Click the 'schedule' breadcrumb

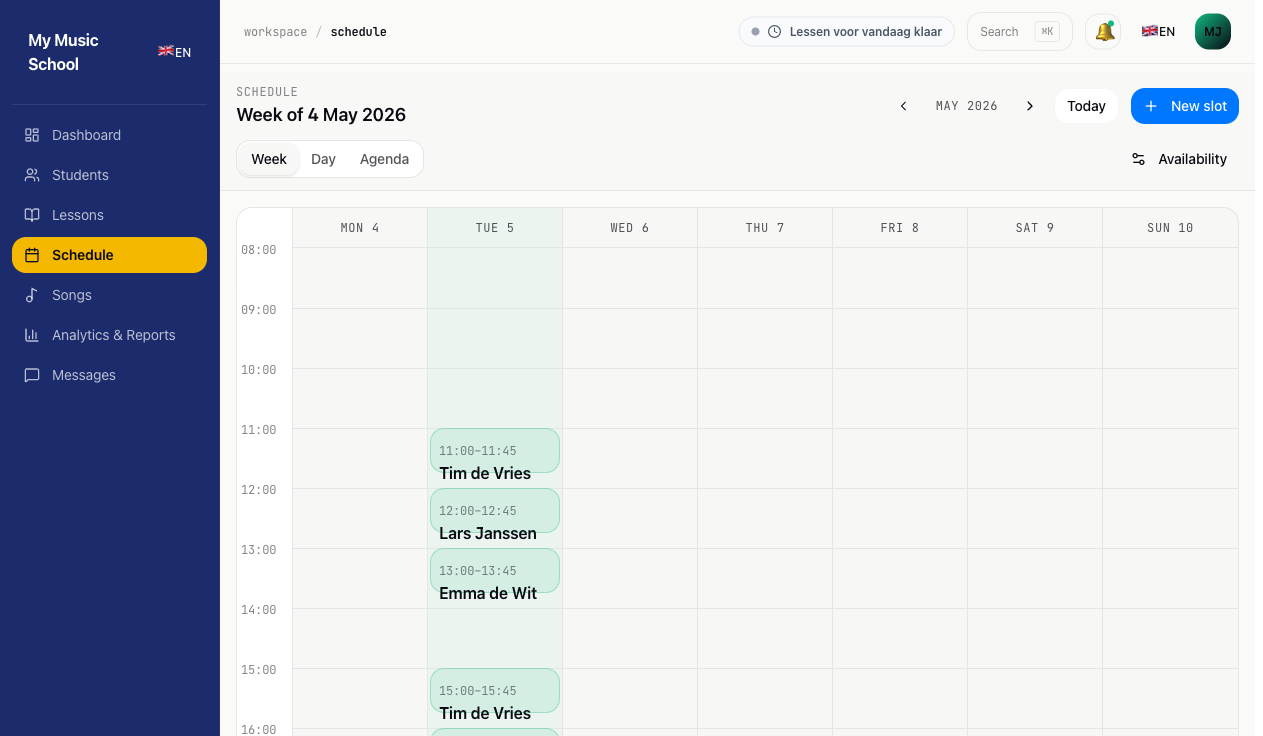tap(359, 32)
